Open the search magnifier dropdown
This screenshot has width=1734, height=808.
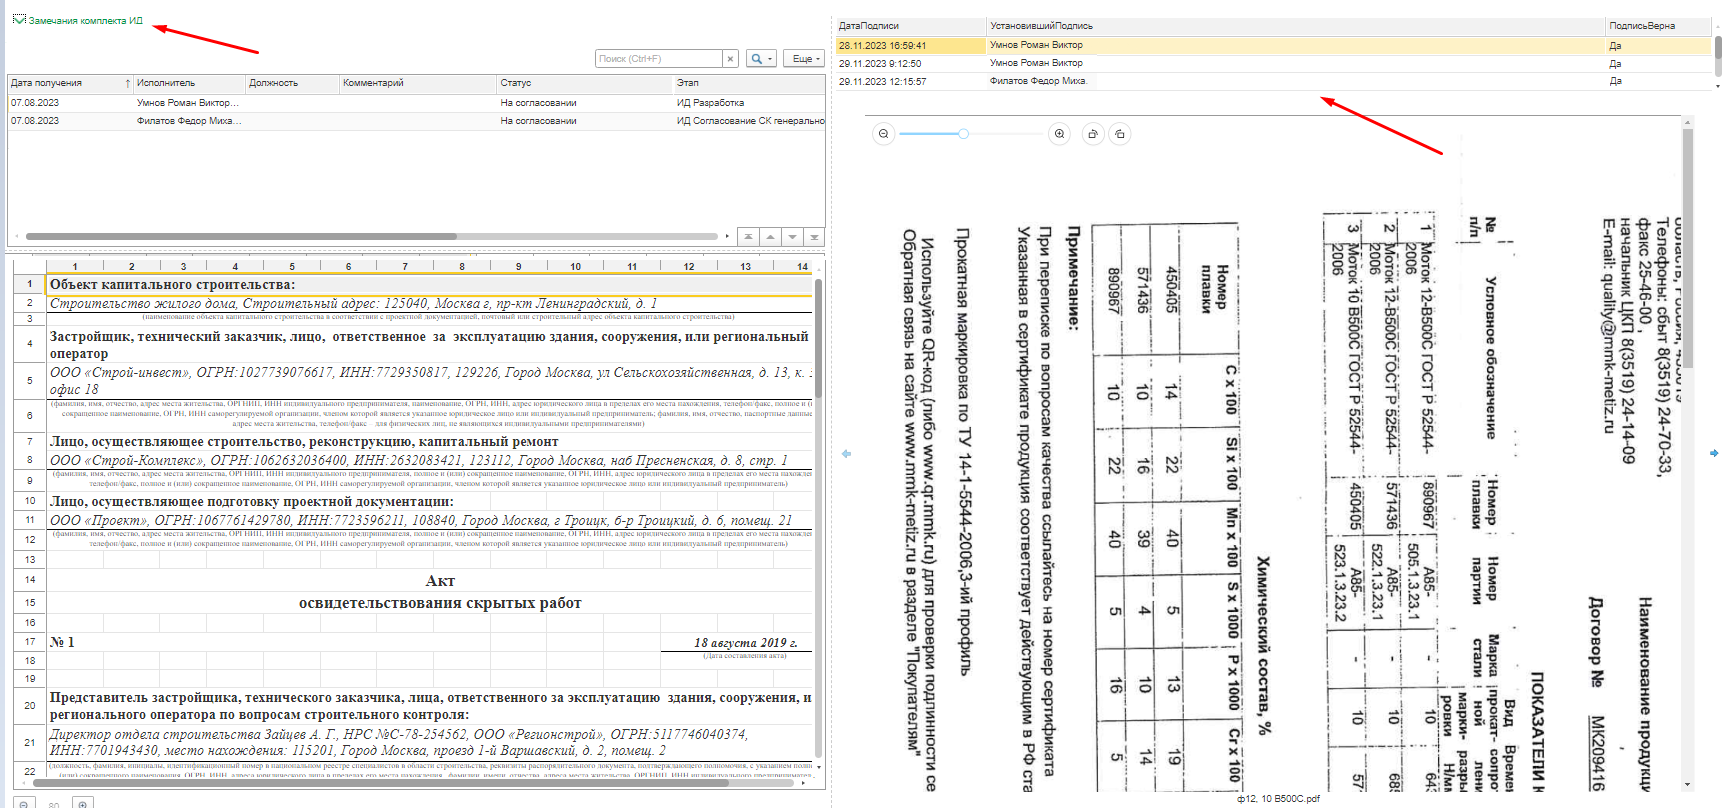(x=762, y=59)
